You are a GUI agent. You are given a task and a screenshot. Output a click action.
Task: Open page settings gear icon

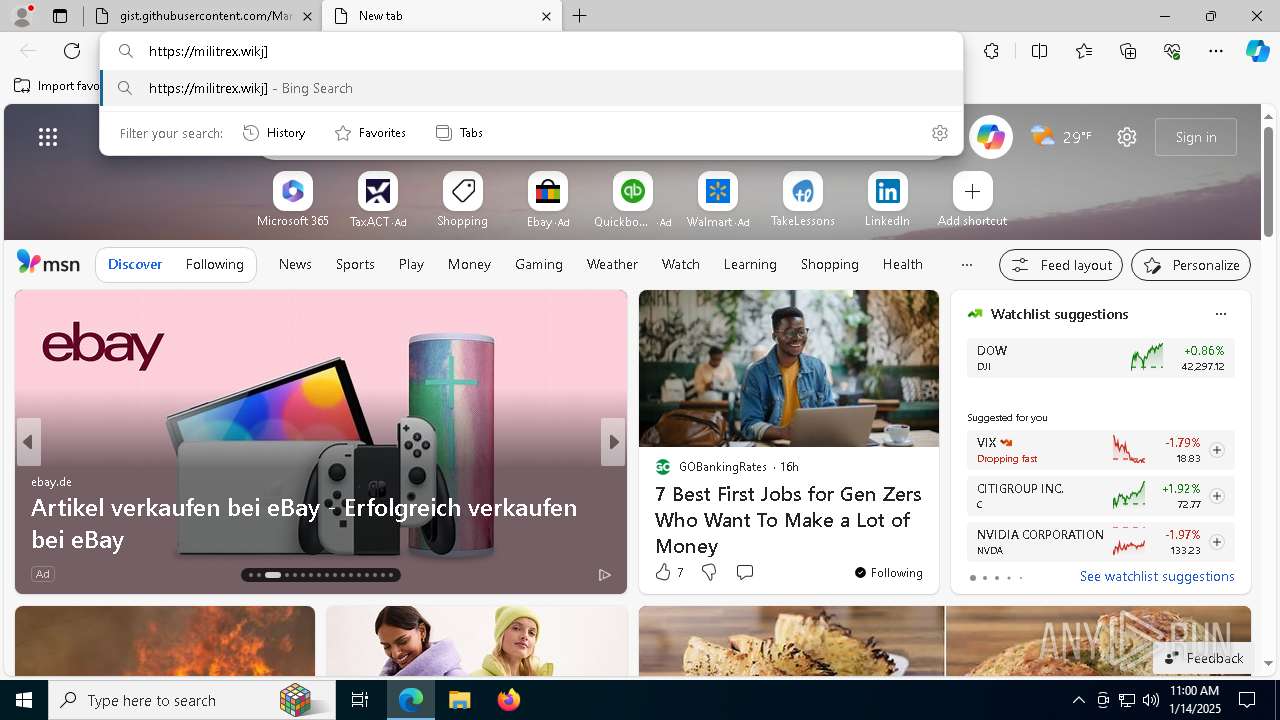click(x=1127, y=137)
